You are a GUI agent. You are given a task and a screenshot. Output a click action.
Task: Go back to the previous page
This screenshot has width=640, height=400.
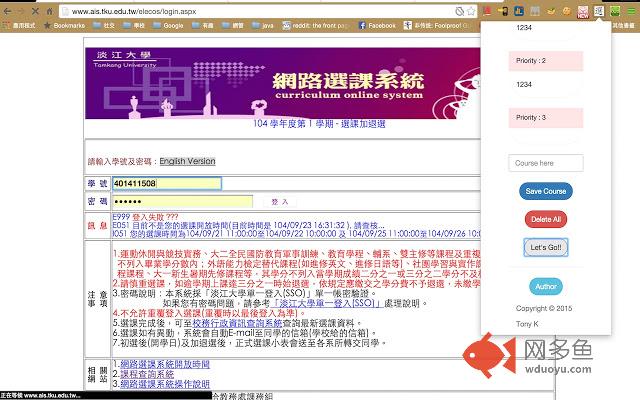pos(7,11)
